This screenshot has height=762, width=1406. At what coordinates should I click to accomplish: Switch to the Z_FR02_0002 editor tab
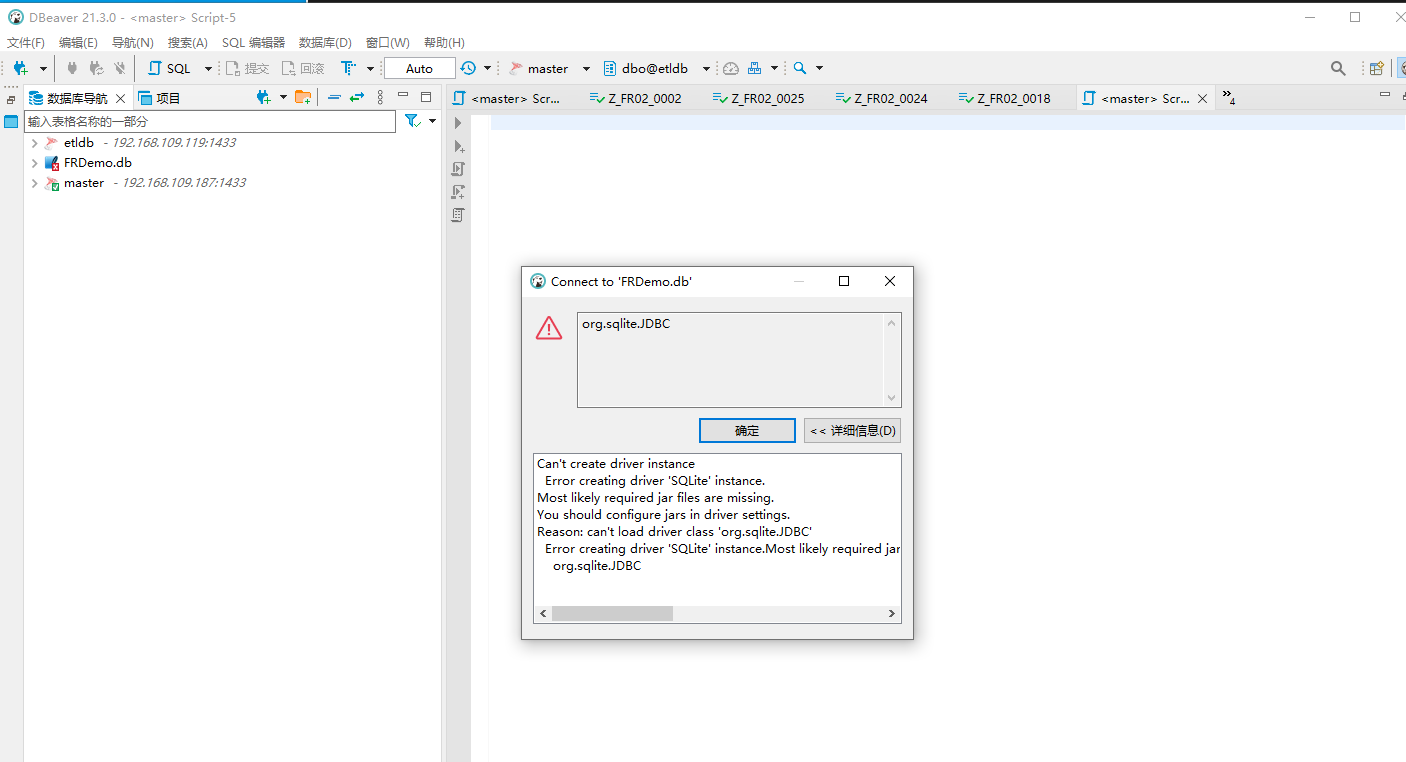[636, 98]
